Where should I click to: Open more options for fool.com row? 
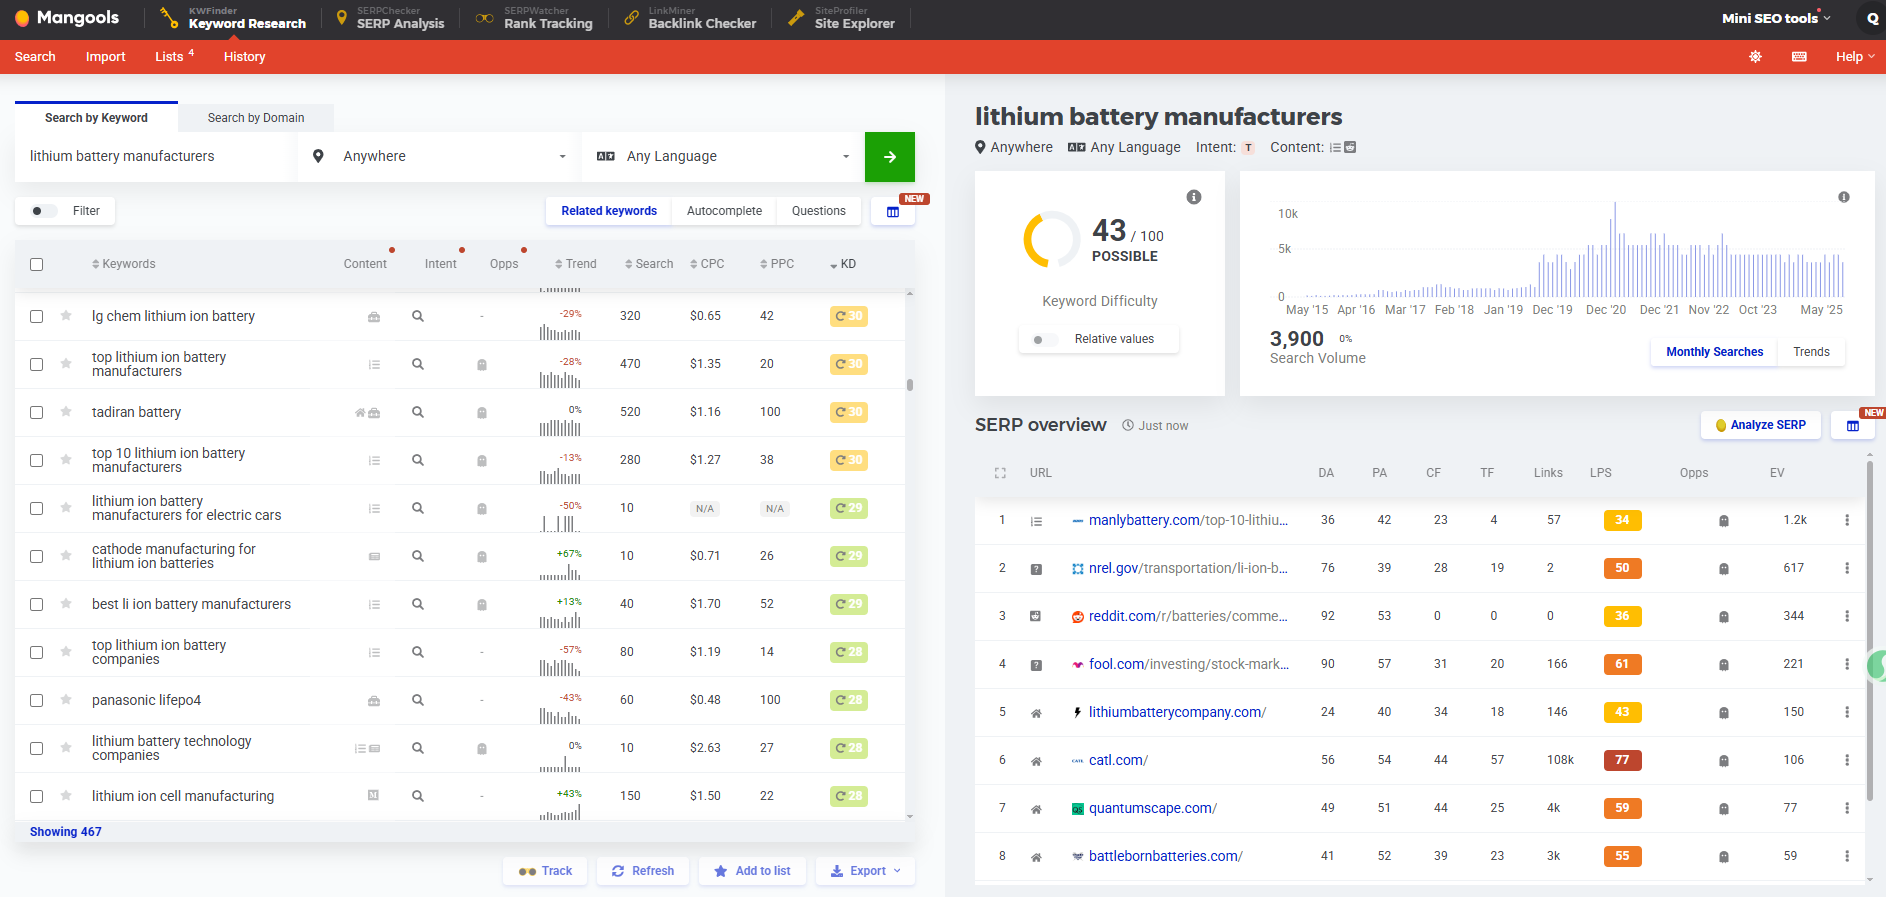1847,664
